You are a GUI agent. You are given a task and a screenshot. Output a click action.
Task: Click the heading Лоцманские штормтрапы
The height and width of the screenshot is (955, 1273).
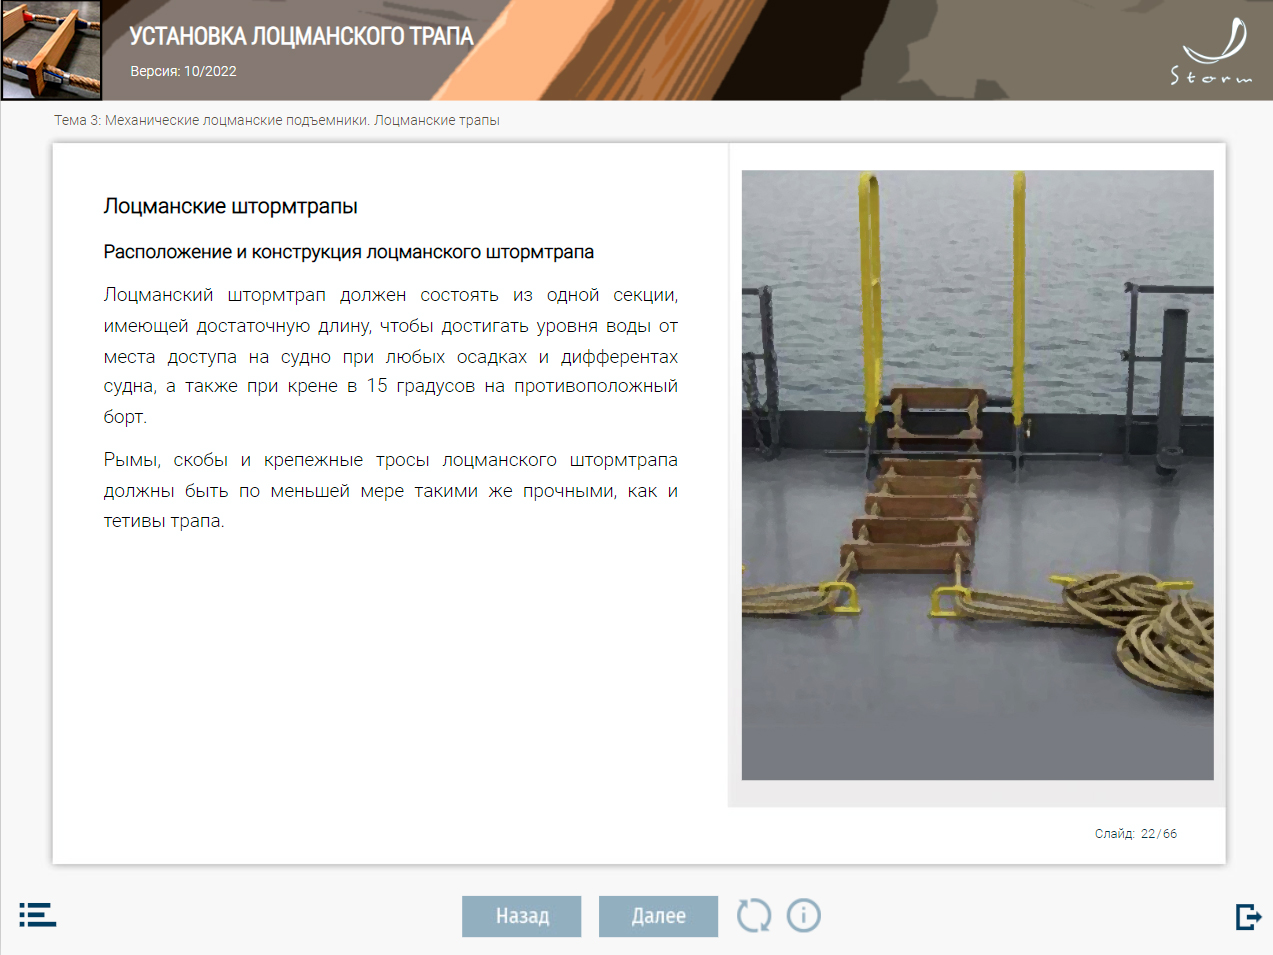pyautogui.click(x=231, y=206)
